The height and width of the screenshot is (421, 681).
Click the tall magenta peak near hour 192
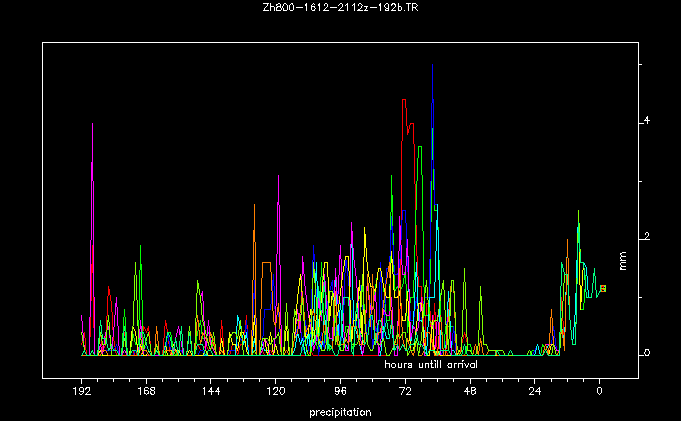pyautogui.click(x=92, y=124)
